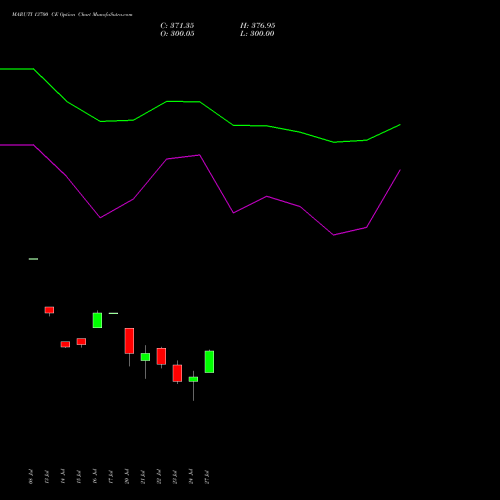Click the green candlestick for 21 Jul
This screenshot has height=500, width=500.
(x=145, y=357)
